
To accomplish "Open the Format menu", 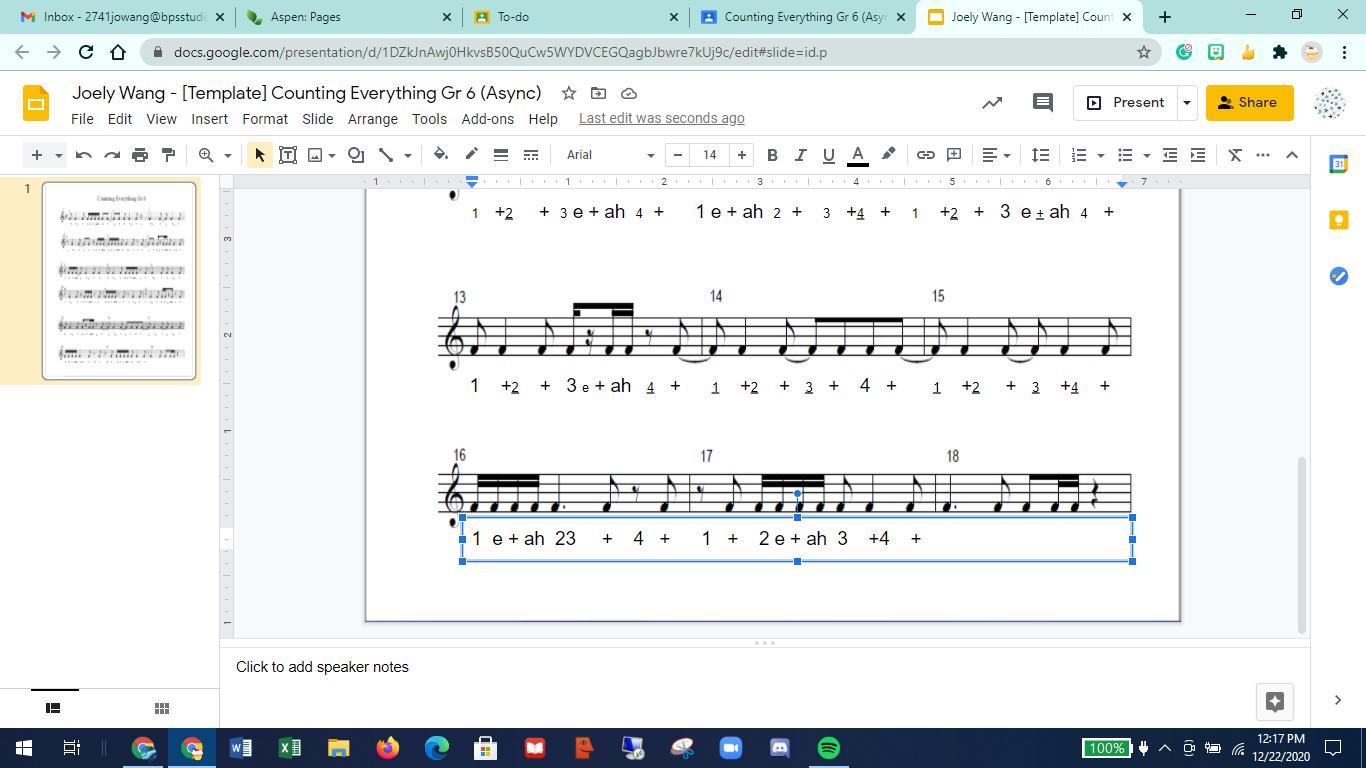I will pos(265,118).
